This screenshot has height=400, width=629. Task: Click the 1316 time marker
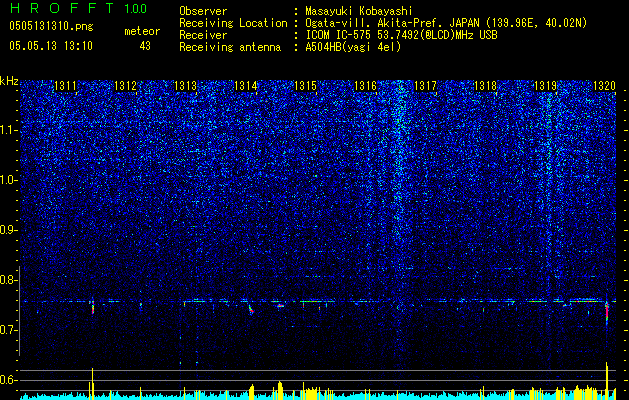(x=365, y=85)
